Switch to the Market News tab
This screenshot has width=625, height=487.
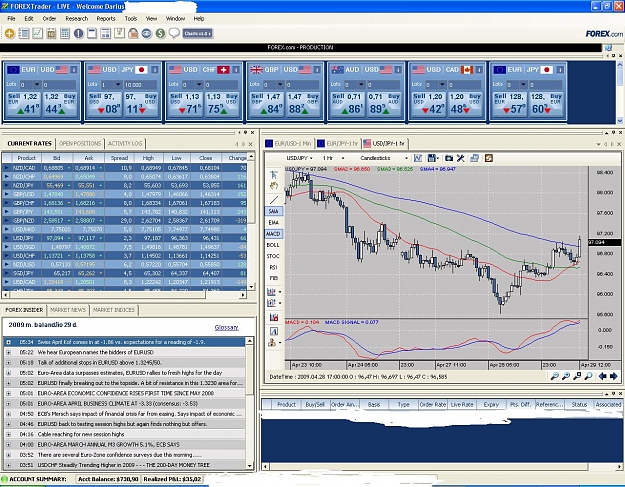pyautogui.click(x=68, y=310)
